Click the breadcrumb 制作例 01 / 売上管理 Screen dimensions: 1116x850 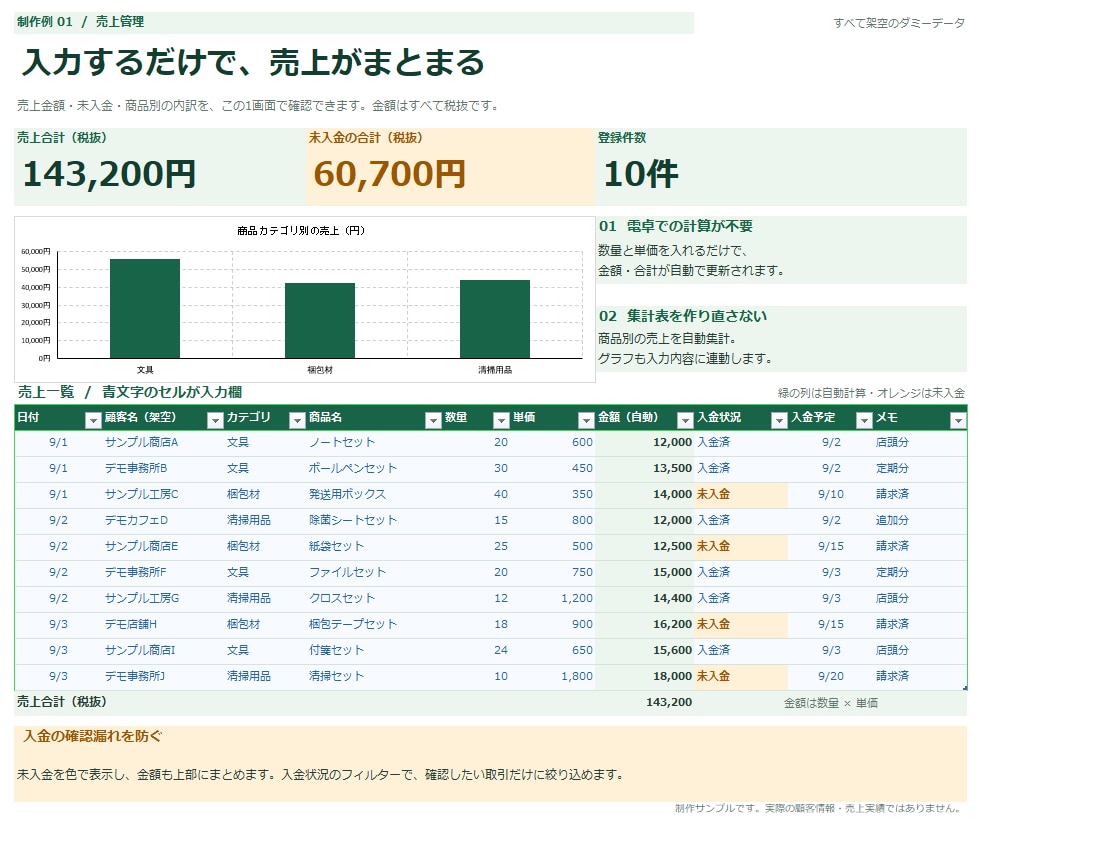tap(80, 22)
